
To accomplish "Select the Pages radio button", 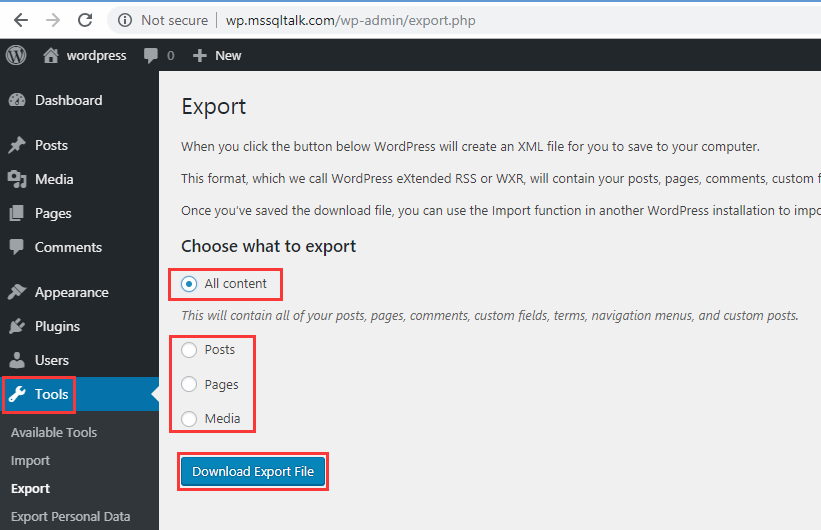I will click(x=189, y=384).
